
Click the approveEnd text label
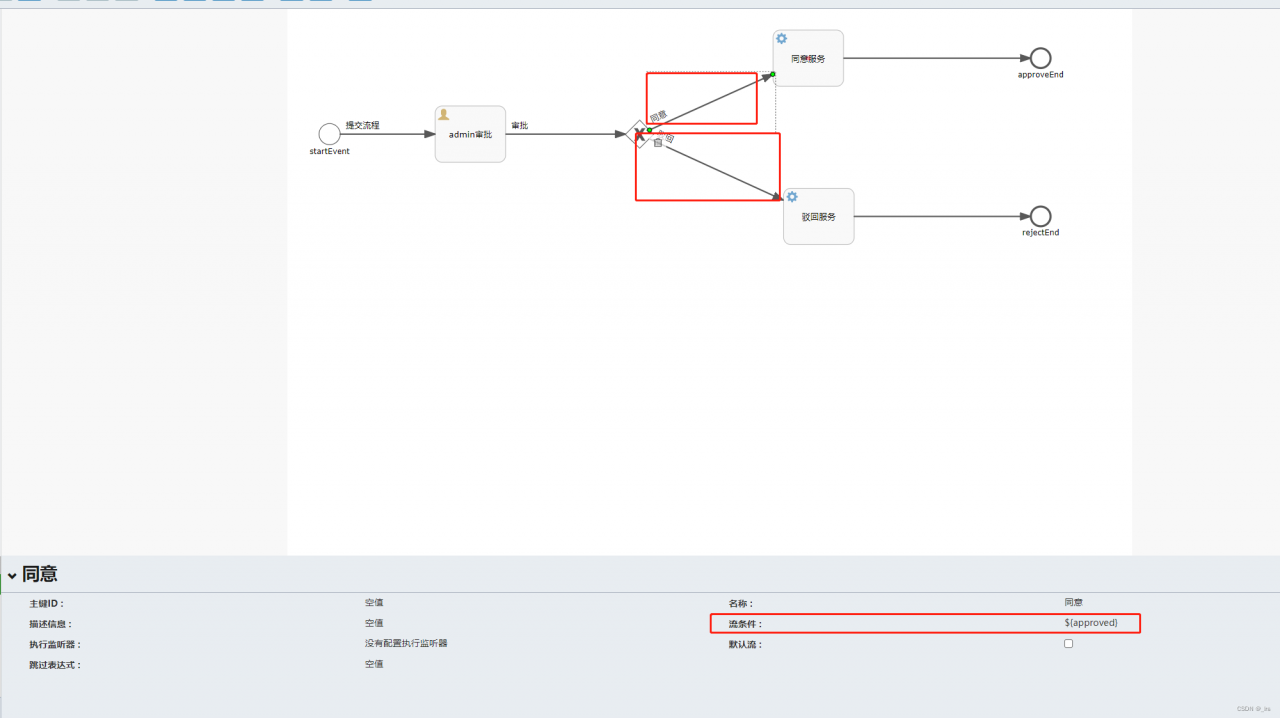coord(1041,74)
